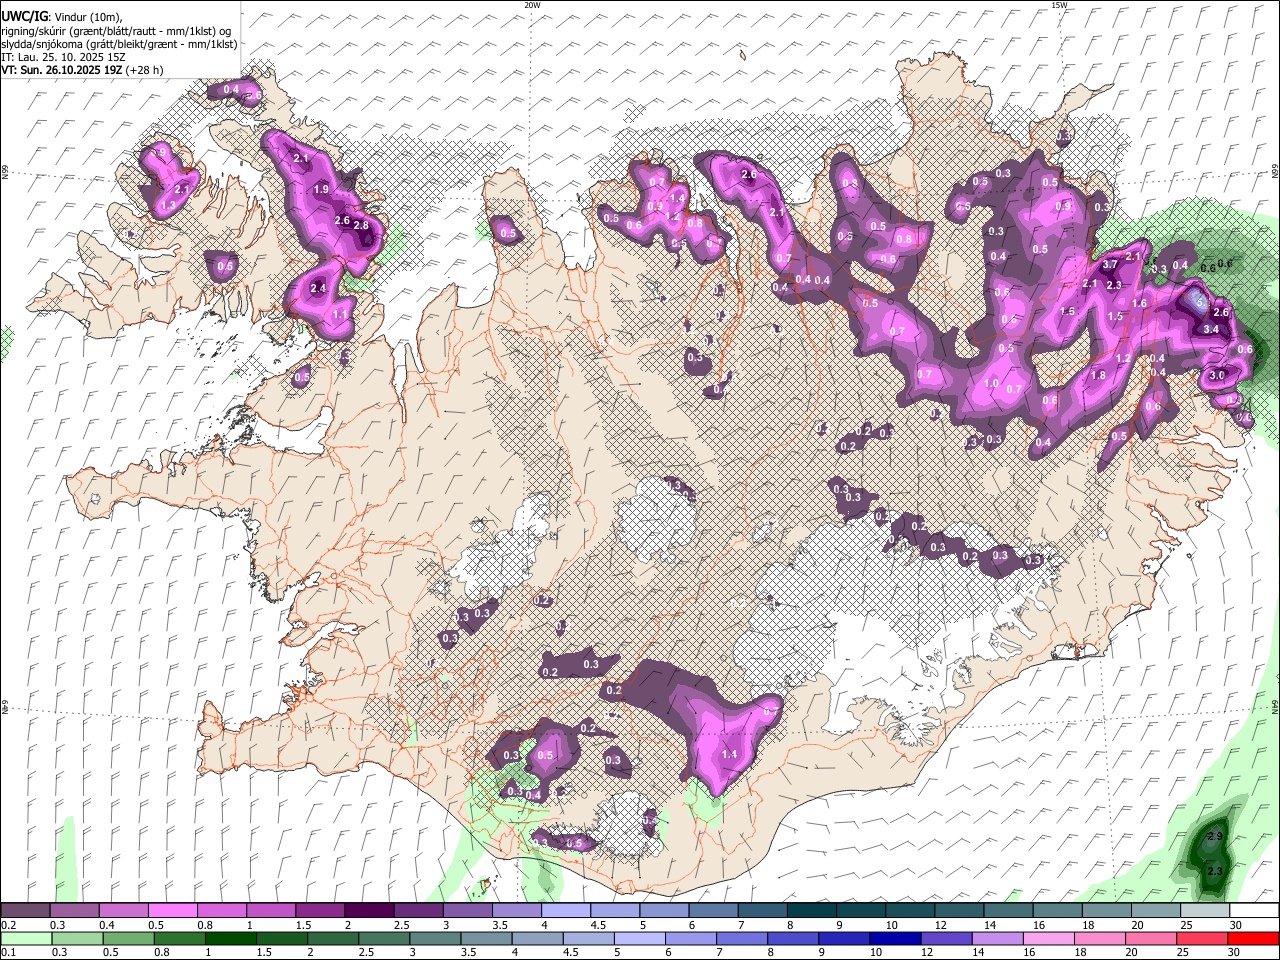Click the 2.9 rain value offshore southeast

[1216, 836]
